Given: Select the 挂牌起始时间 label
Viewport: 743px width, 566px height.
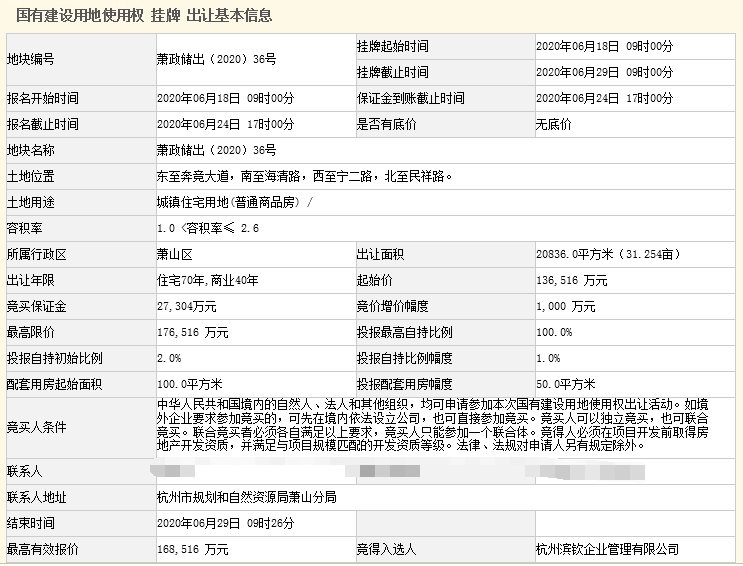Looking at the screenshot, I should [x=393, y=46].
